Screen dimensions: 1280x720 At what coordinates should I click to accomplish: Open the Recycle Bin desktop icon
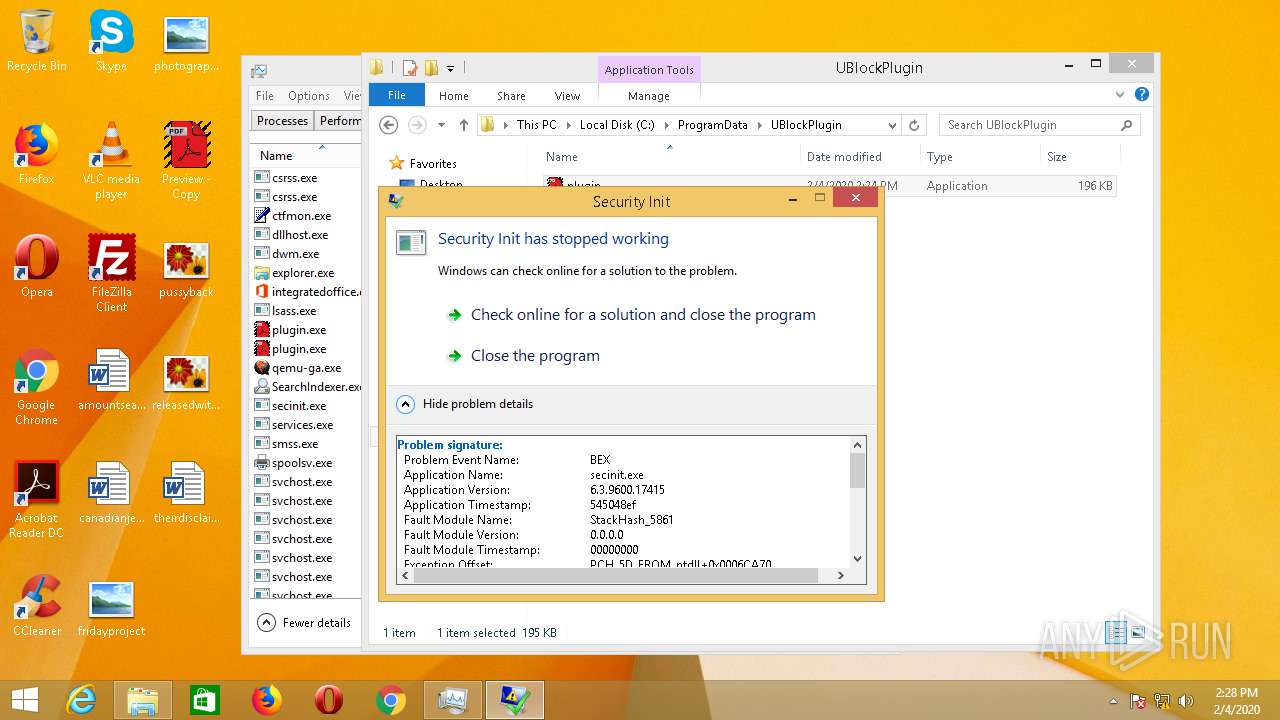(x=37, y=40)
